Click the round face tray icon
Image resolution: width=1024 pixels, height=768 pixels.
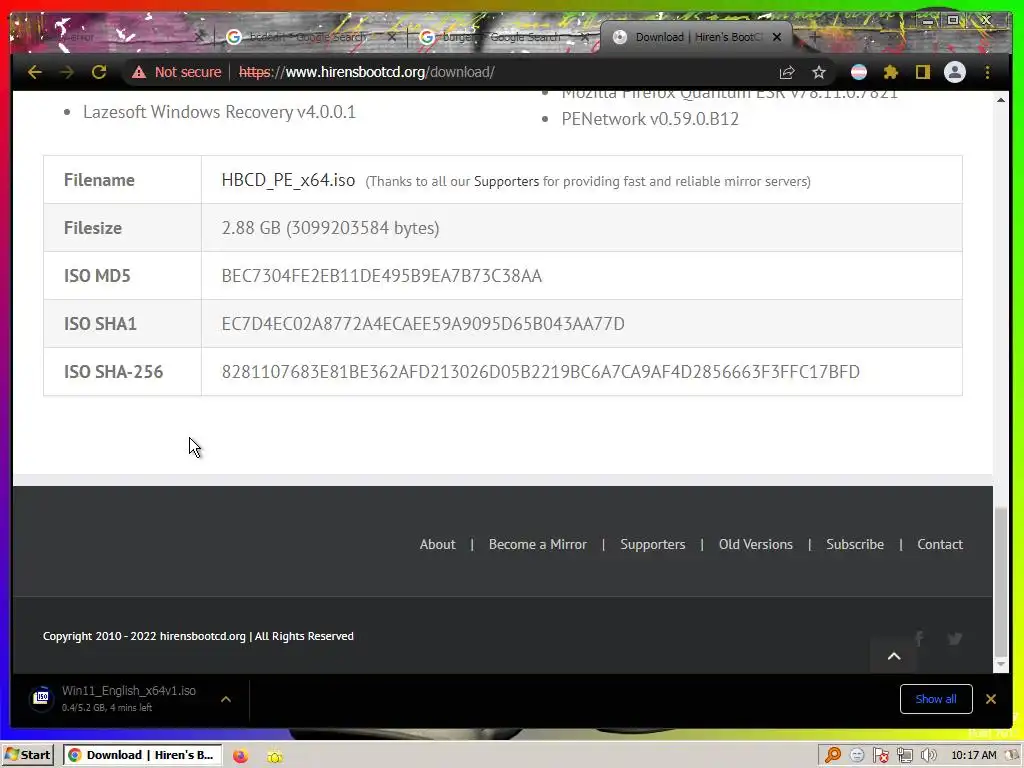point(857,756)
